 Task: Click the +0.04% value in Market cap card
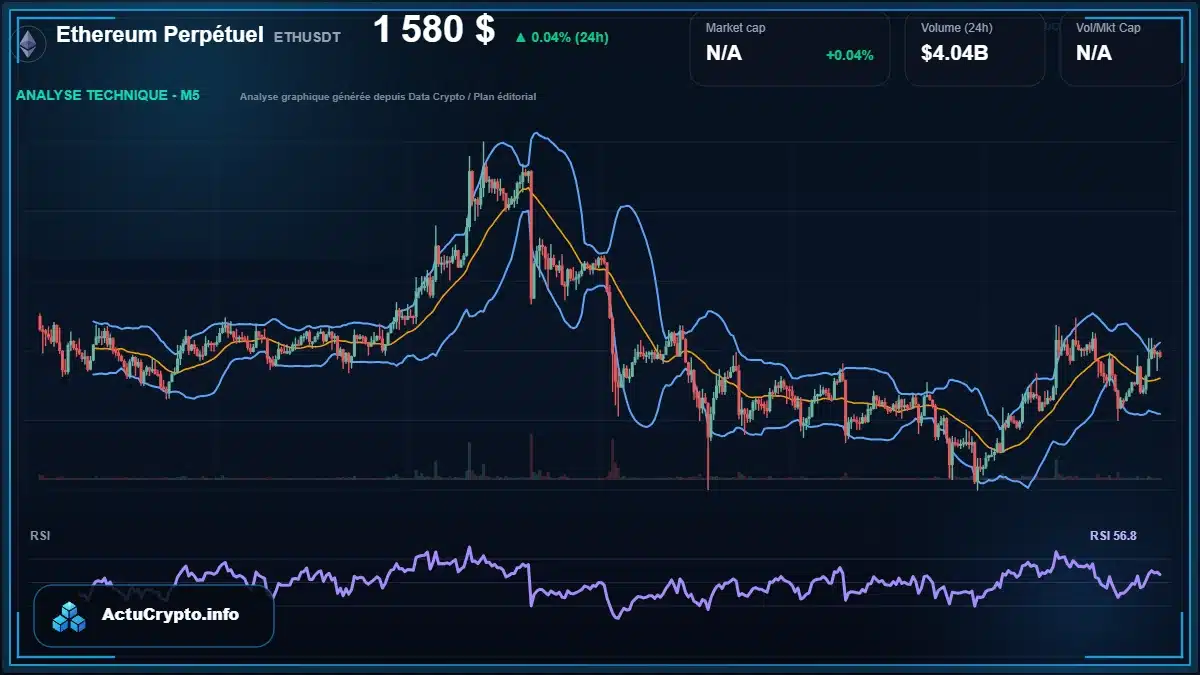click(850, 55)
